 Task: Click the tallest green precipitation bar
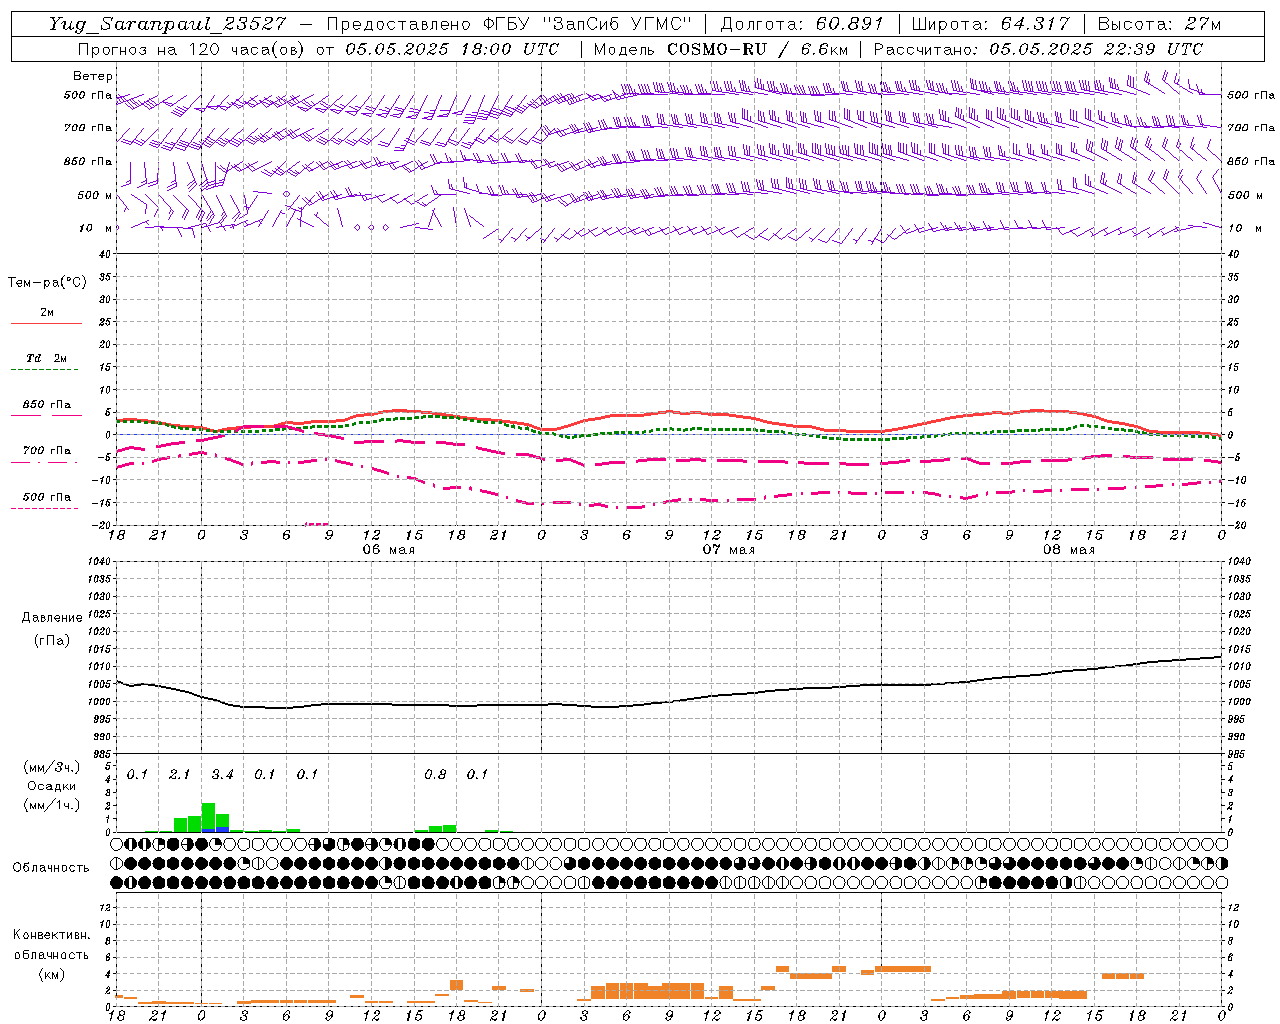208,817
